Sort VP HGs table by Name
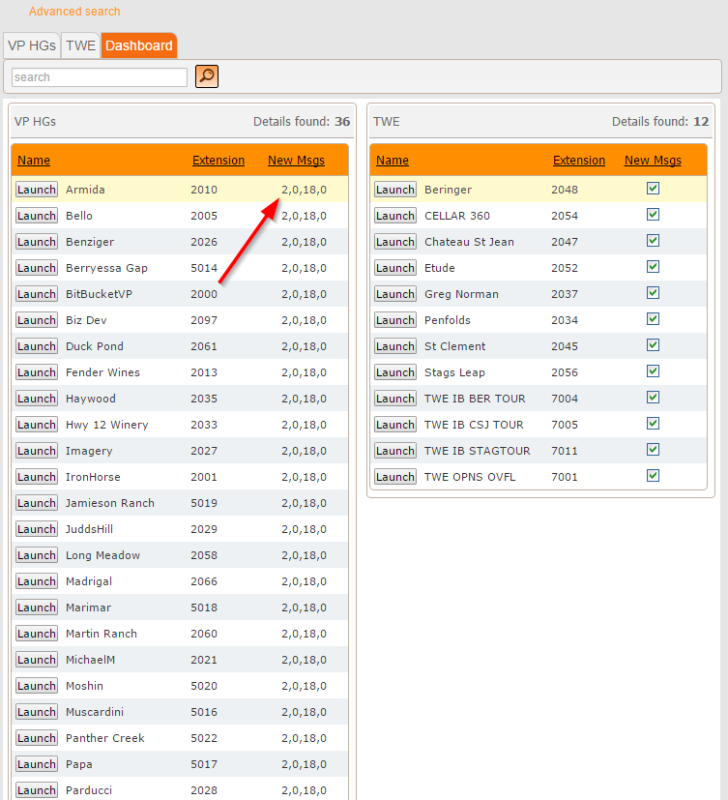The width and height of the screenshot is (728, 800). coord(34,160)
